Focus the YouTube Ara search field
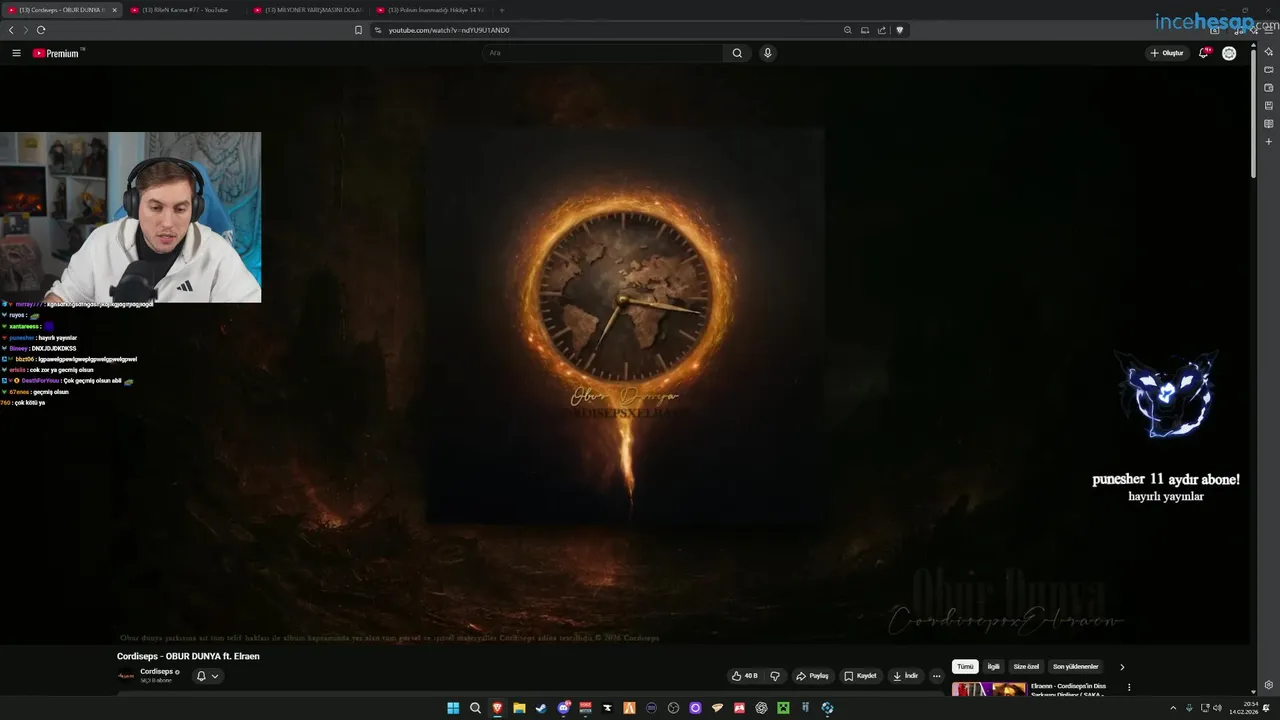The width and height of the screenshot is (1280, 720). (603, 53)
